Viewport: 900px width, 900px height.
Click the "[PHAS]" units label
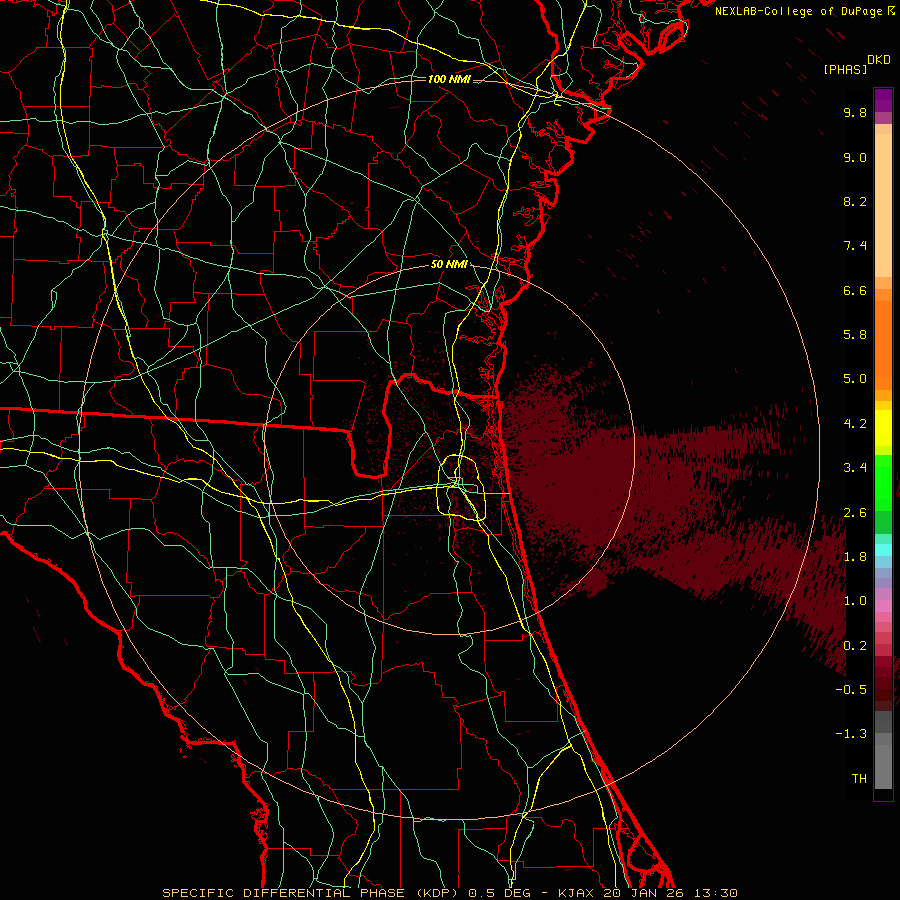(845, 69)
